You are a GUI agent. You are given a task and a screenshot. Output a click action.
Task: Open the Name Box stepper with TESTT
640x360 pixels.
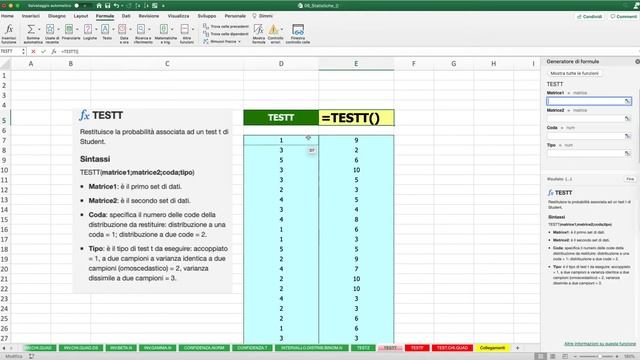23,51
